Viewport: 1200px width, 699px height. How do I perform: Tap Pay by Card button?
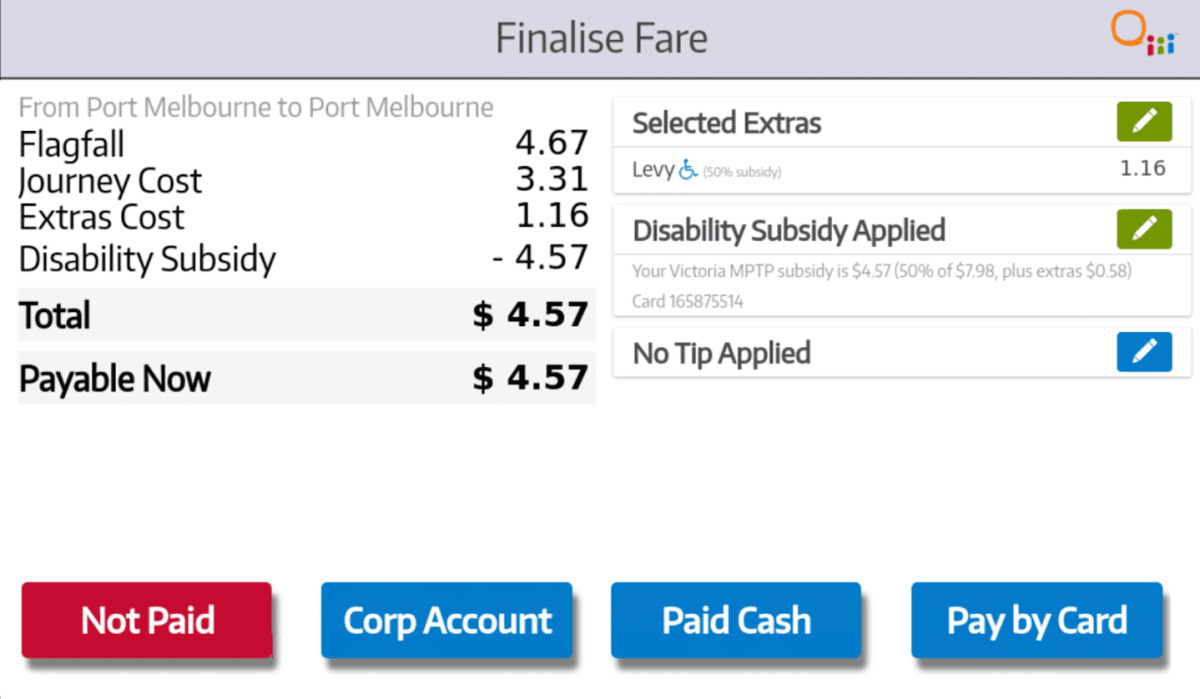[1037, 621]
